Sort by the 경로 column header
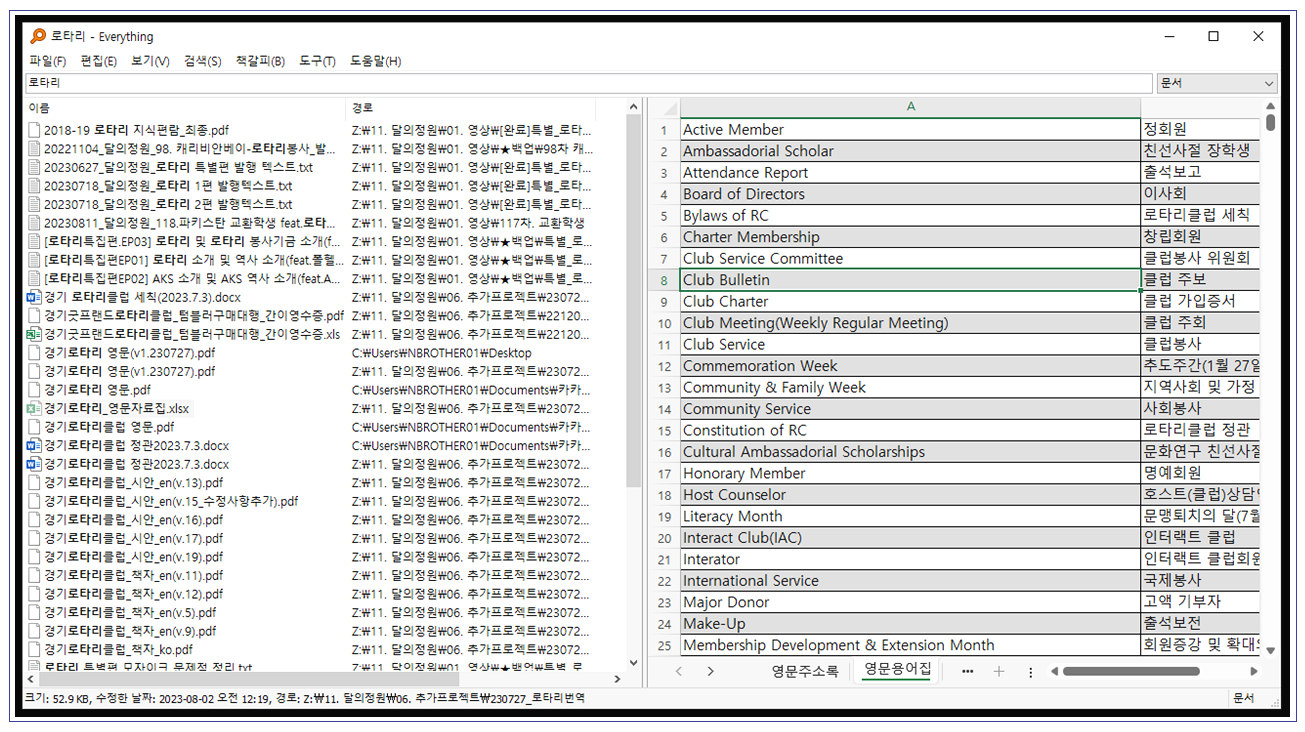Screen dimensions: 1305x732 coord(471,107)
